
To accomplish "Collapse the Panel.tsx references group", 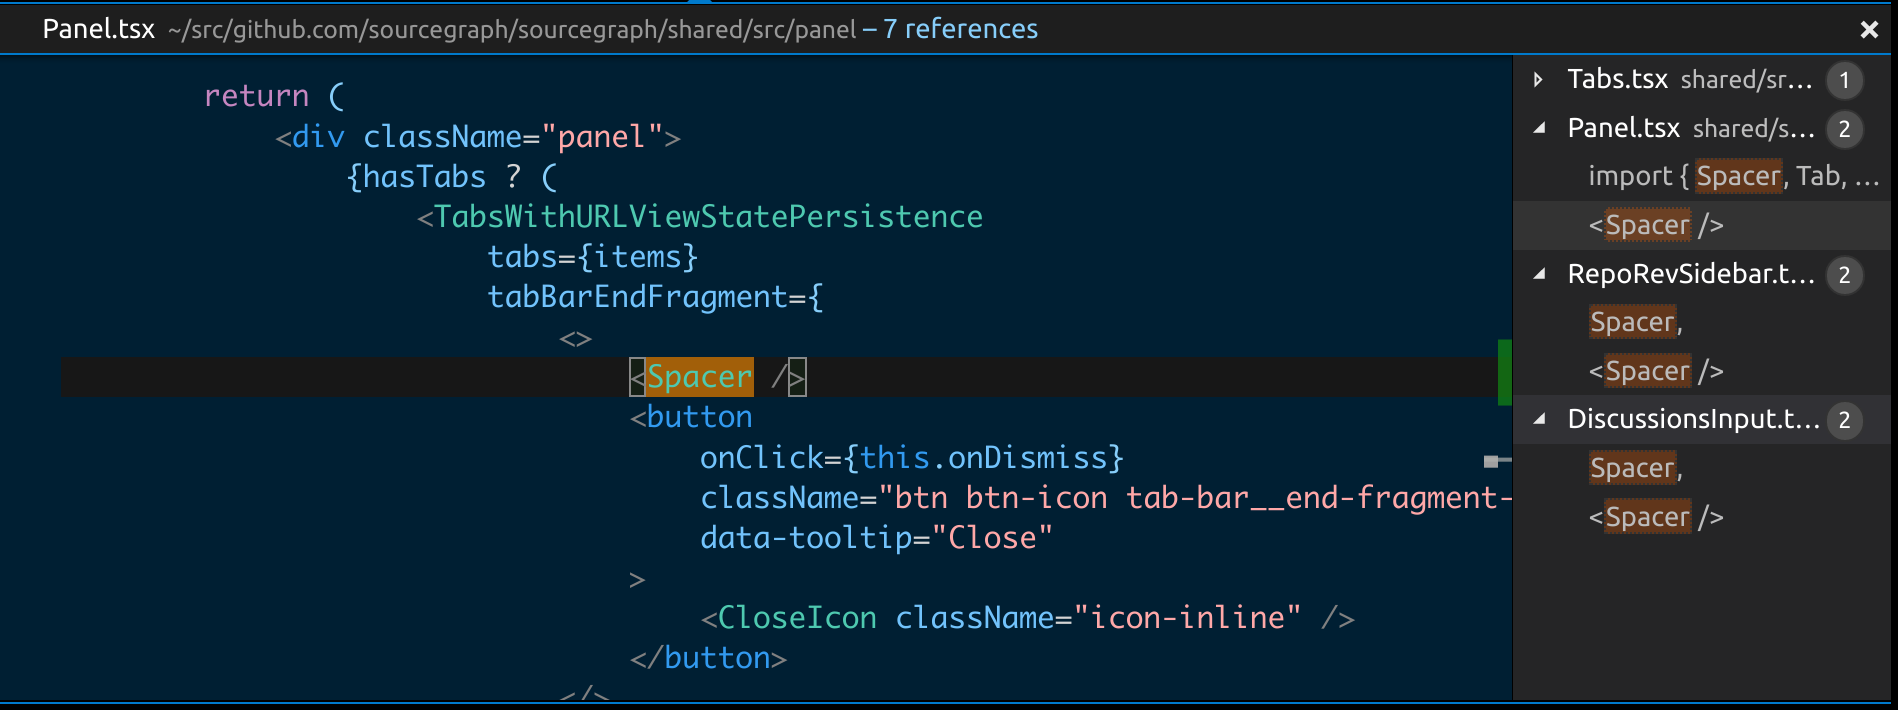I will click(x=1539, y=128).
